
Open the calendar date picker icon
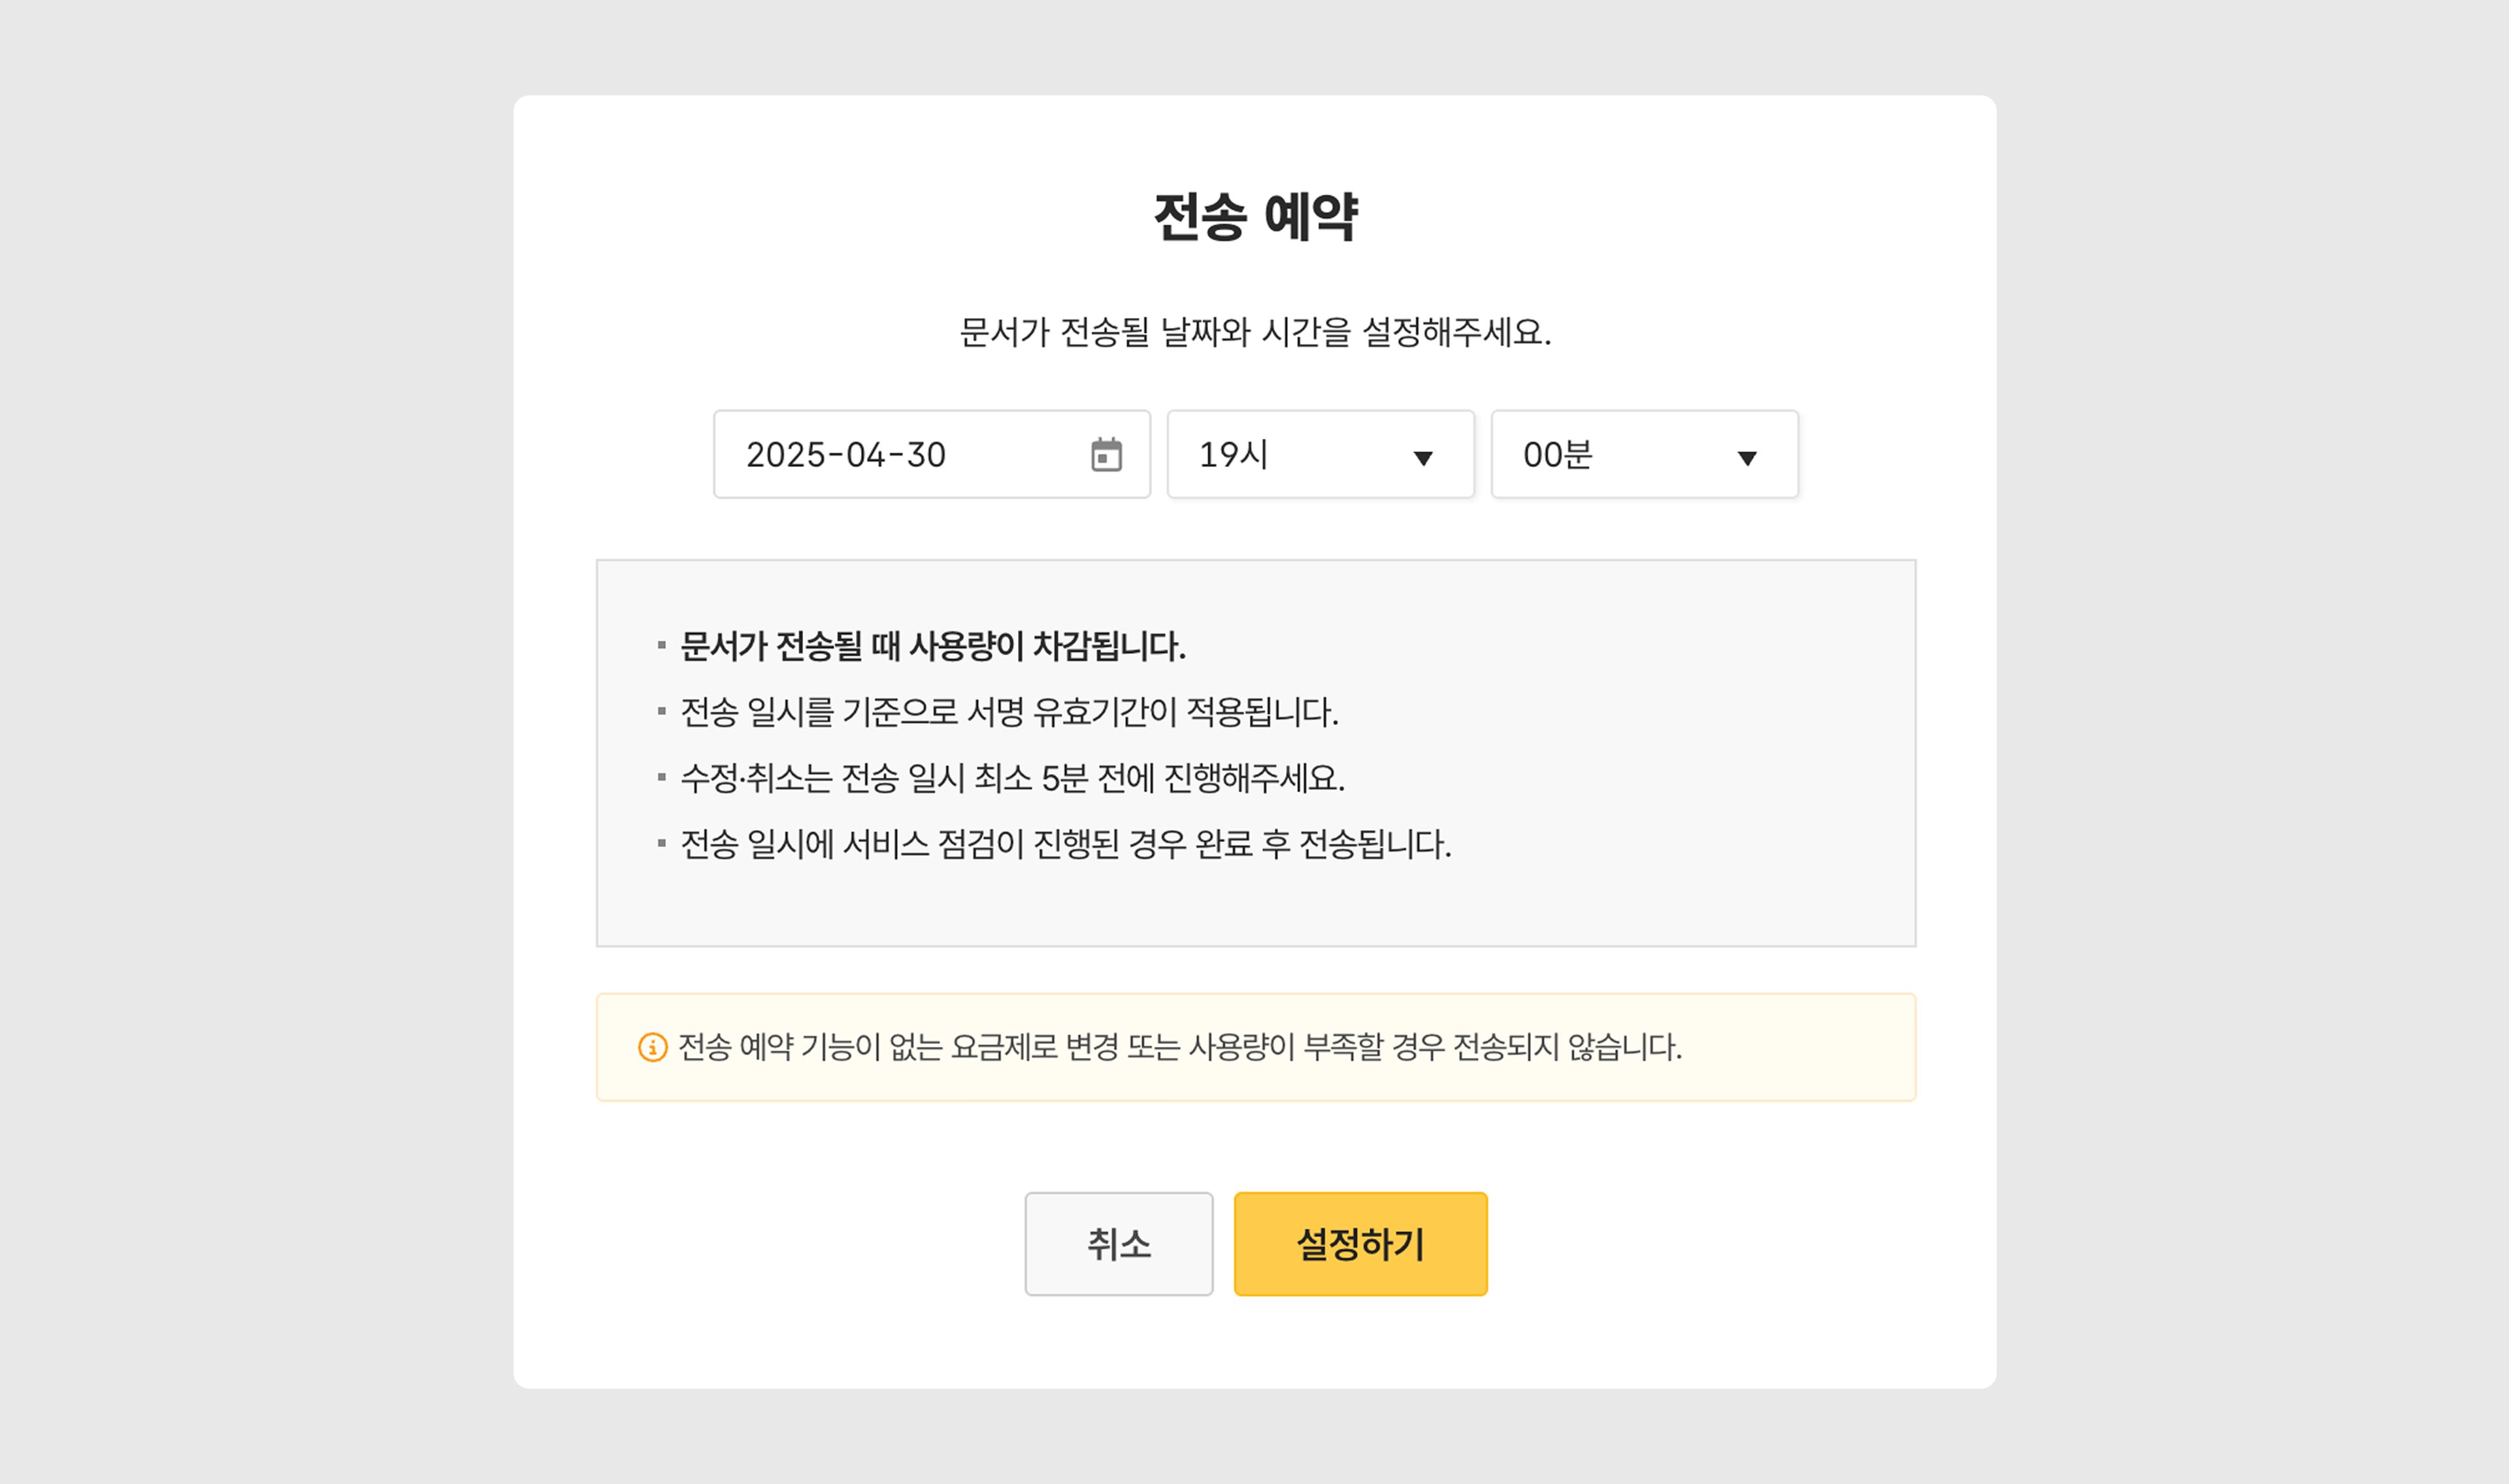[1106, 455]
